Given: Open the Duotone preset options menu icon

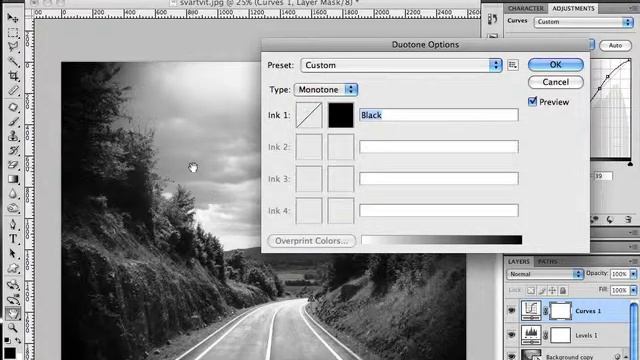Looking at the screenshot, I should [513, 65].
